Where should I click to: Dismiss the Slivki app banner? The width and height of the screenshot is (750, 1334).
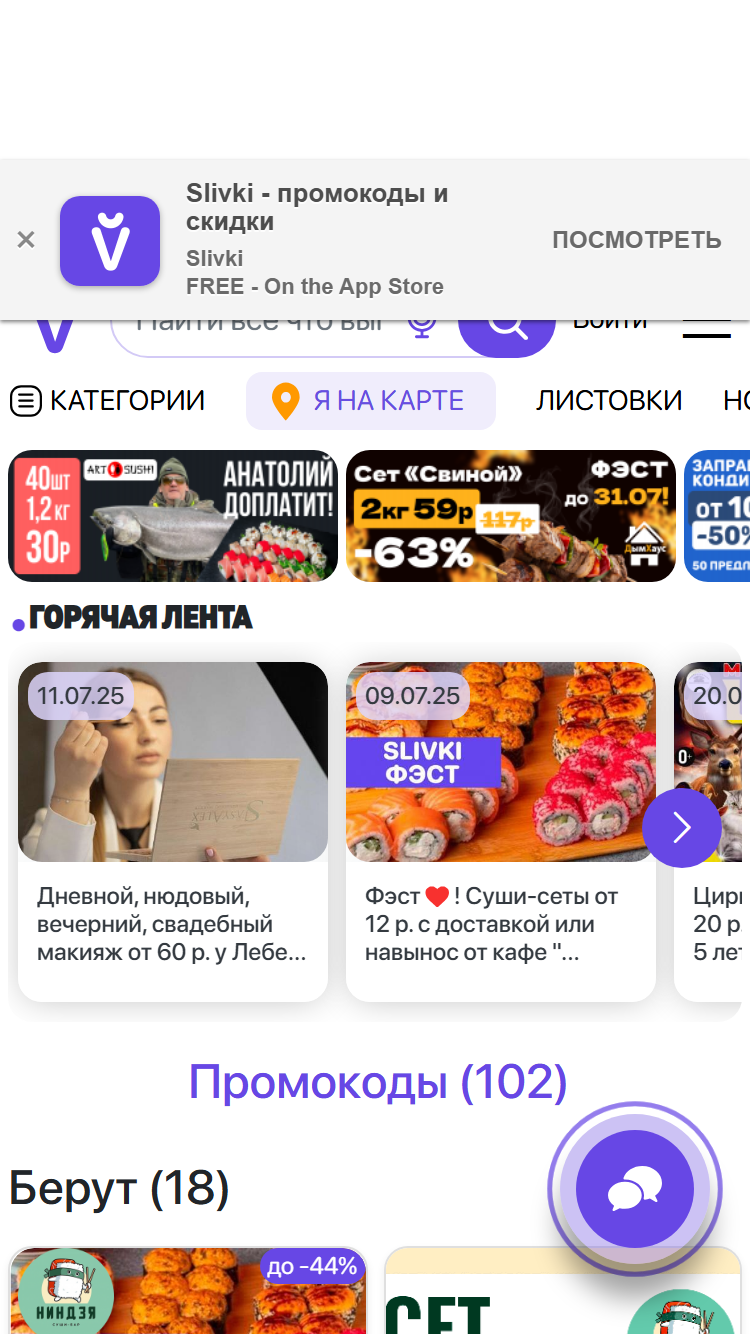tap(26, 240)
